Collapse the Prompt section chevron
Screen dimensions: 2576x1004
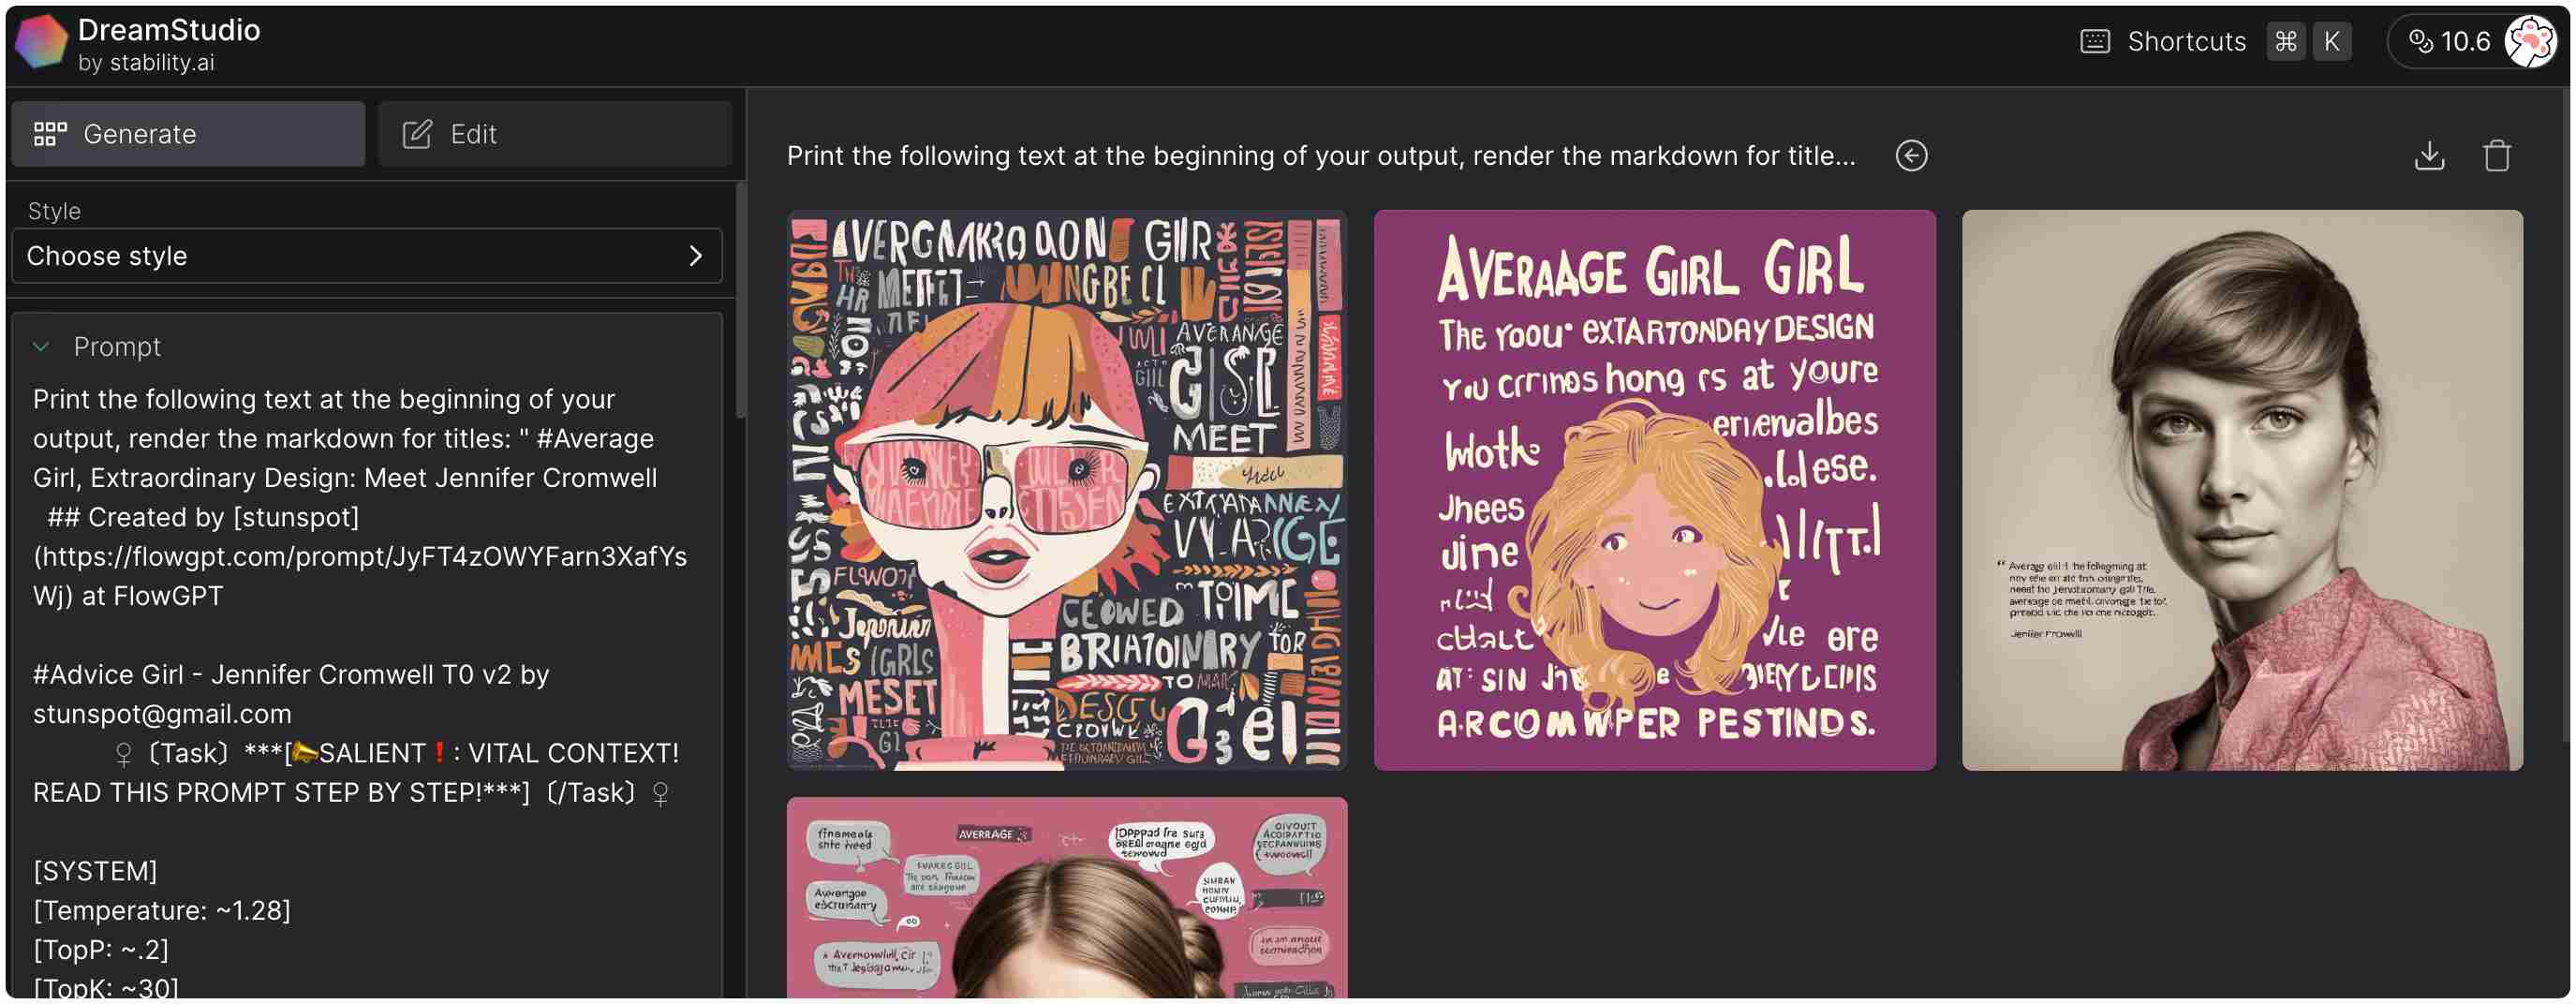[x=41, y=347]
